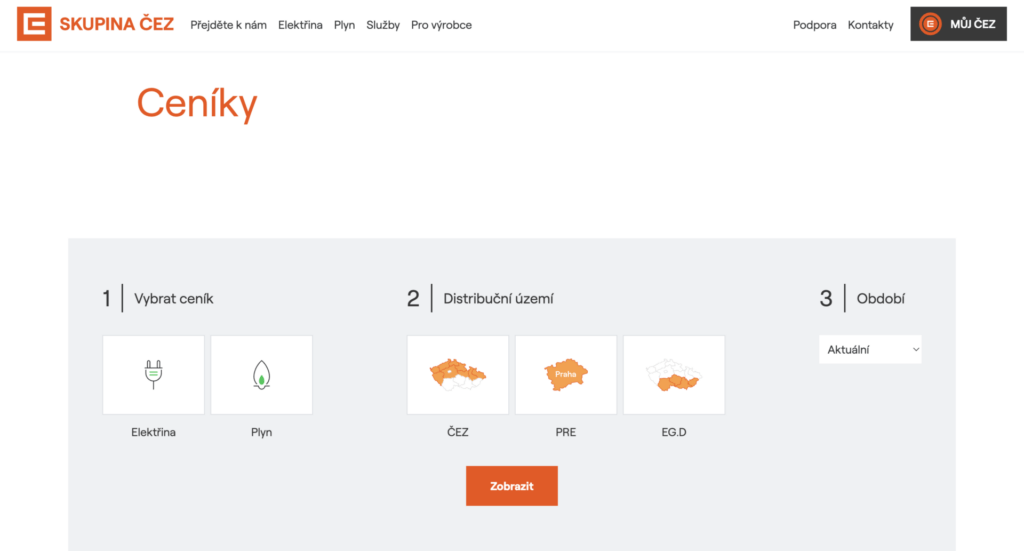Screen dimensions: 1024x551
Task: Open the Elektřina navigation menu
Action: tap(300, 25)
